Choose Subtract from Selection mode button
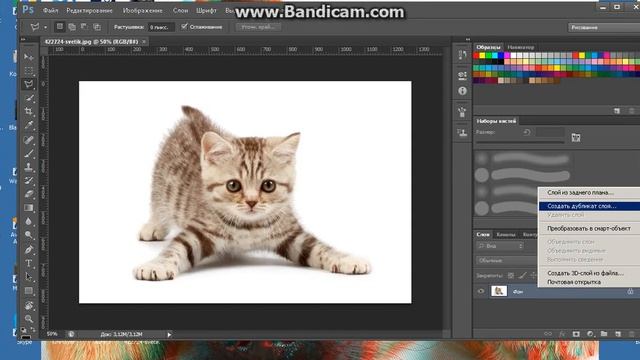This screenshot has width=640, height=360. [84, 27]
